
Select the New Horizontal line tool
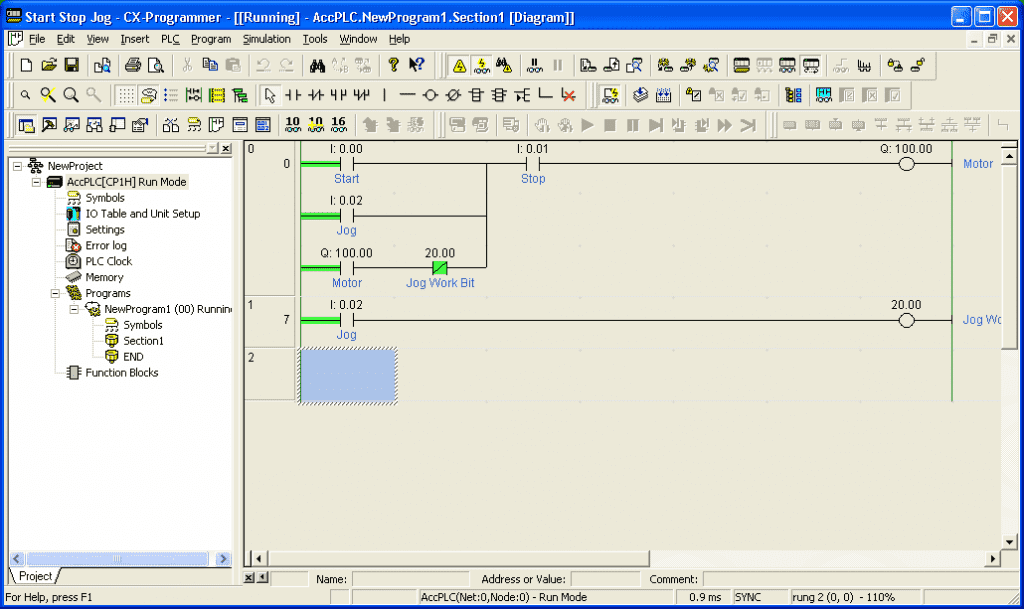406,95
